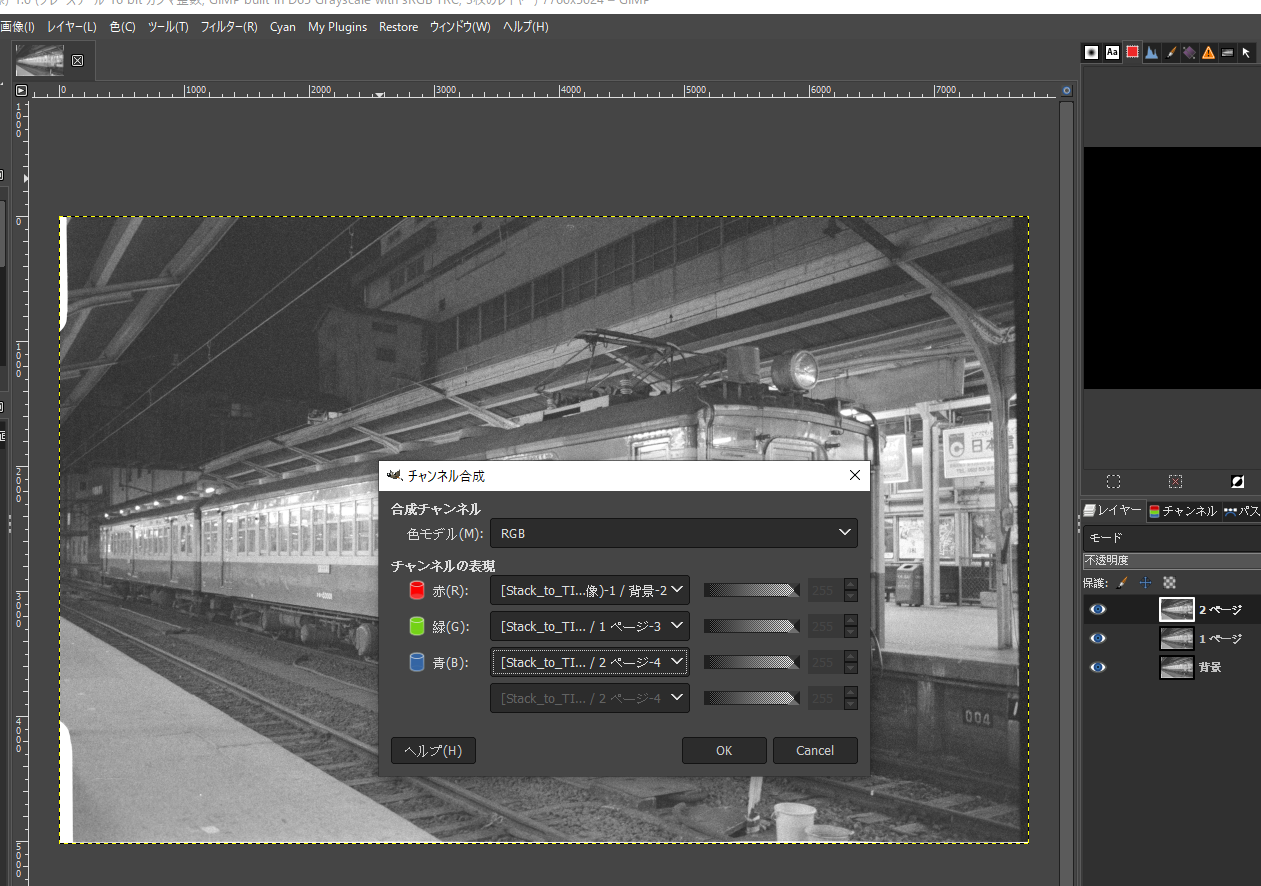1261x886 pixels.
Task: Click the Quick Mask toggle icon
Action: pyautogui.click(x=1237, y=481)
